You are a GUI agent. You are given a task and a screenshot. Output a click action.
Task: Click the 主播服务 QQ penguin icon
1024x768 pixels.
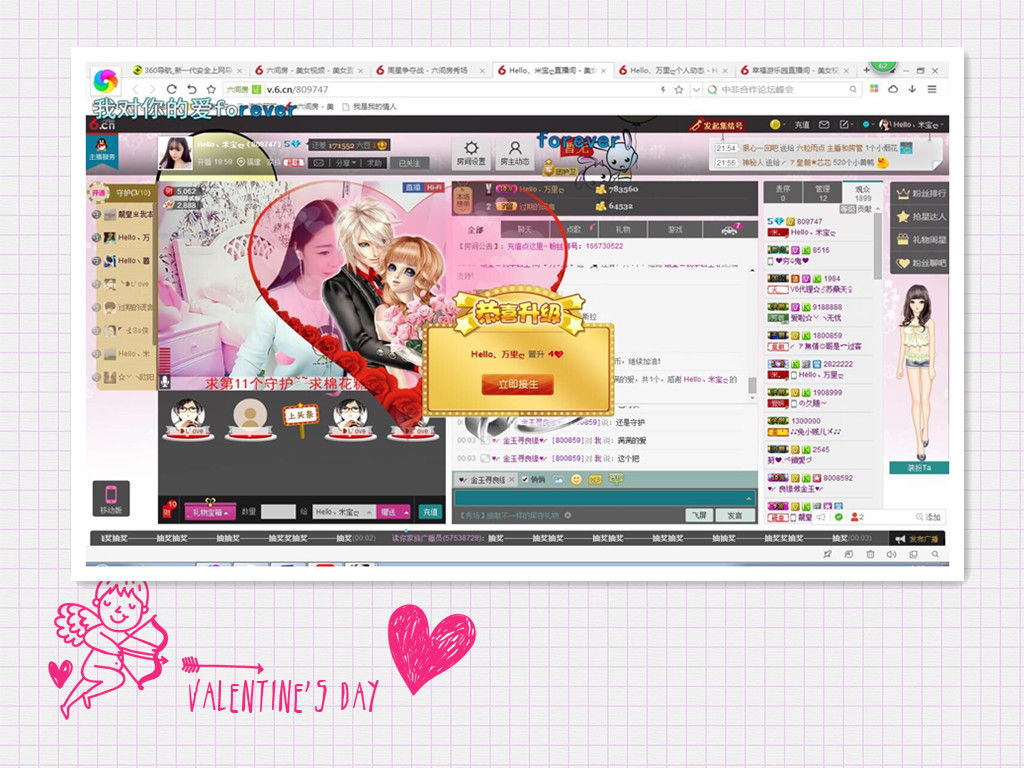102,144
